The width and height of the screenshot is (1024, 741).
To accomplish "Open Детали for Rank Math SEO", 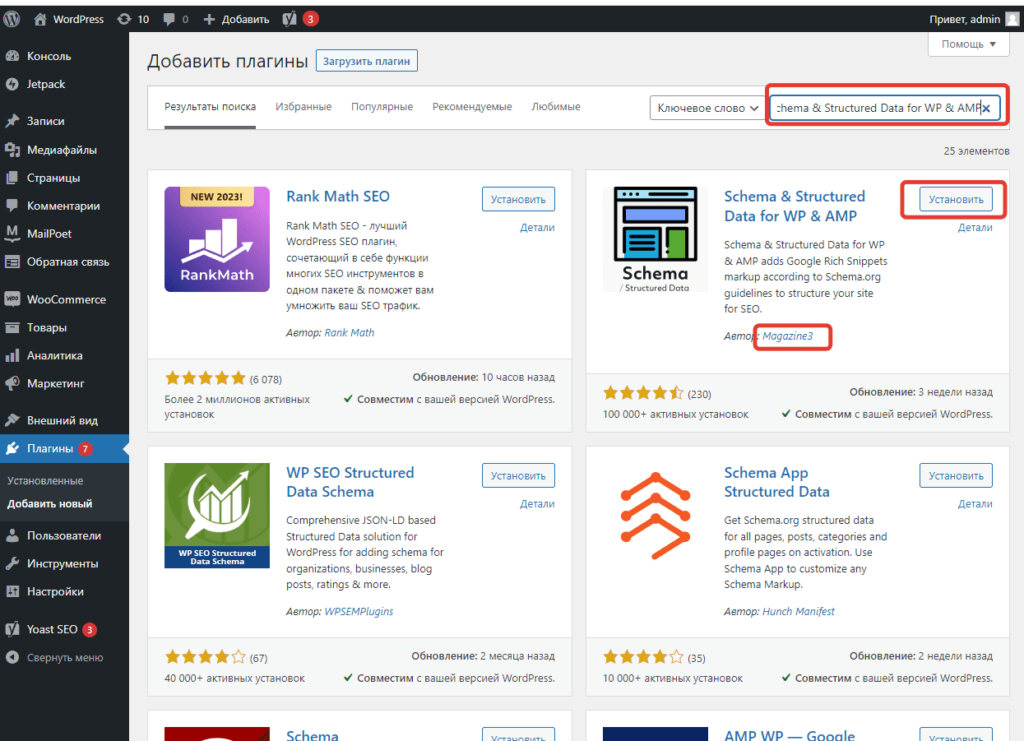I will click(537, 227).
